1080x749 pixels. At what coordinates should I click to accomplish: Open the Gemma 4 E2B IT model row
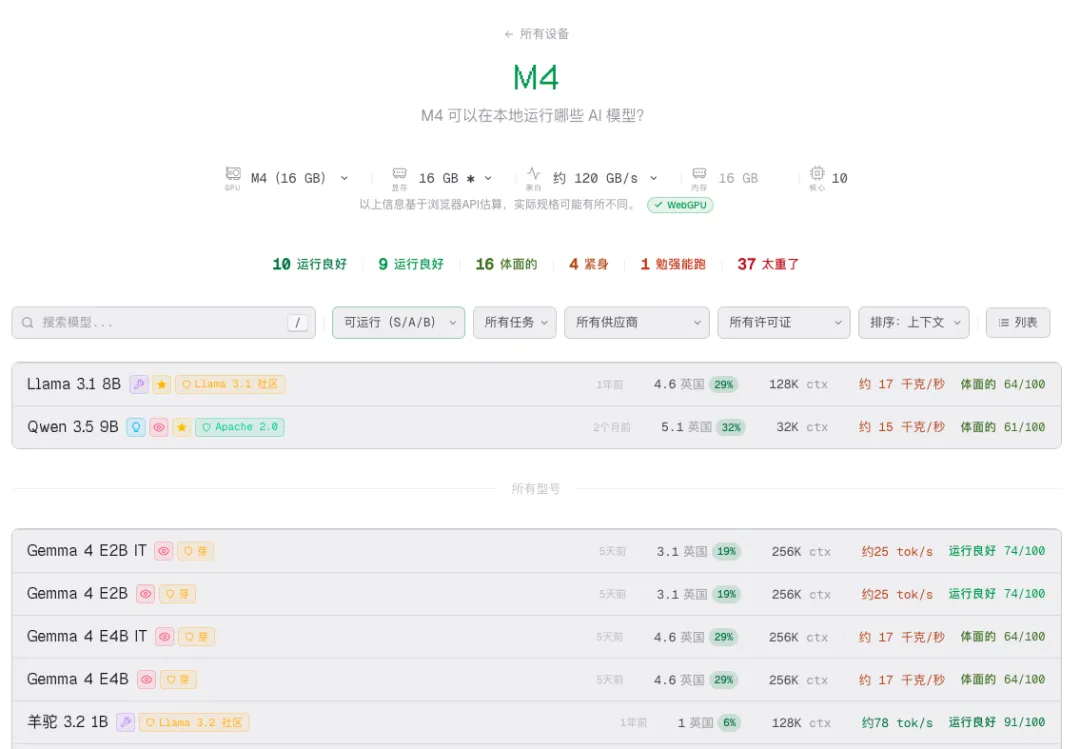pos(536,551)
